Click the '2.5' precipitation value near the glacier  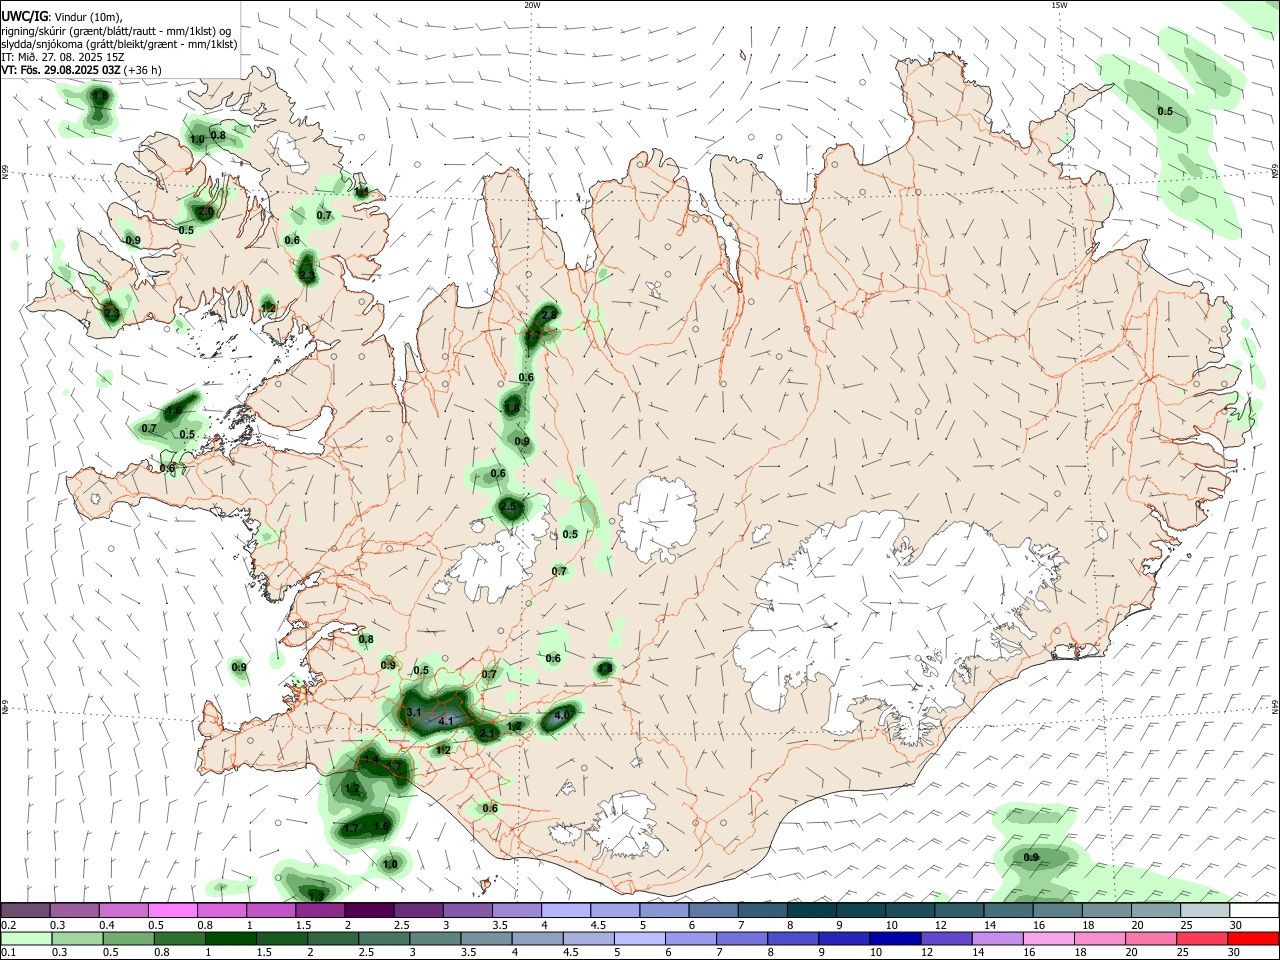[508, 507]
